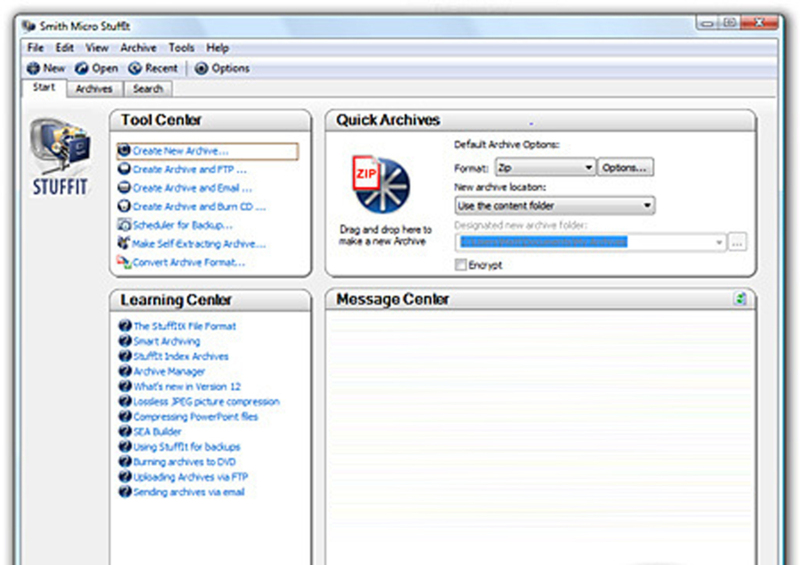This screenshot has width=800, height=565.
Task: Click the Format Options... button
Action: 625,167
